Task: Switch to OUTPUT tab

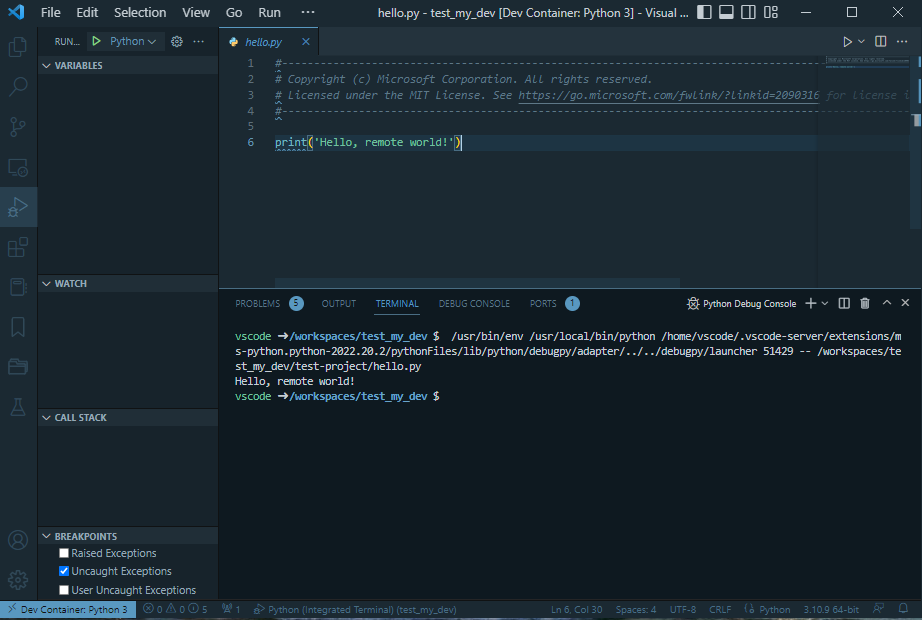Action: click(x=339, y=304)
